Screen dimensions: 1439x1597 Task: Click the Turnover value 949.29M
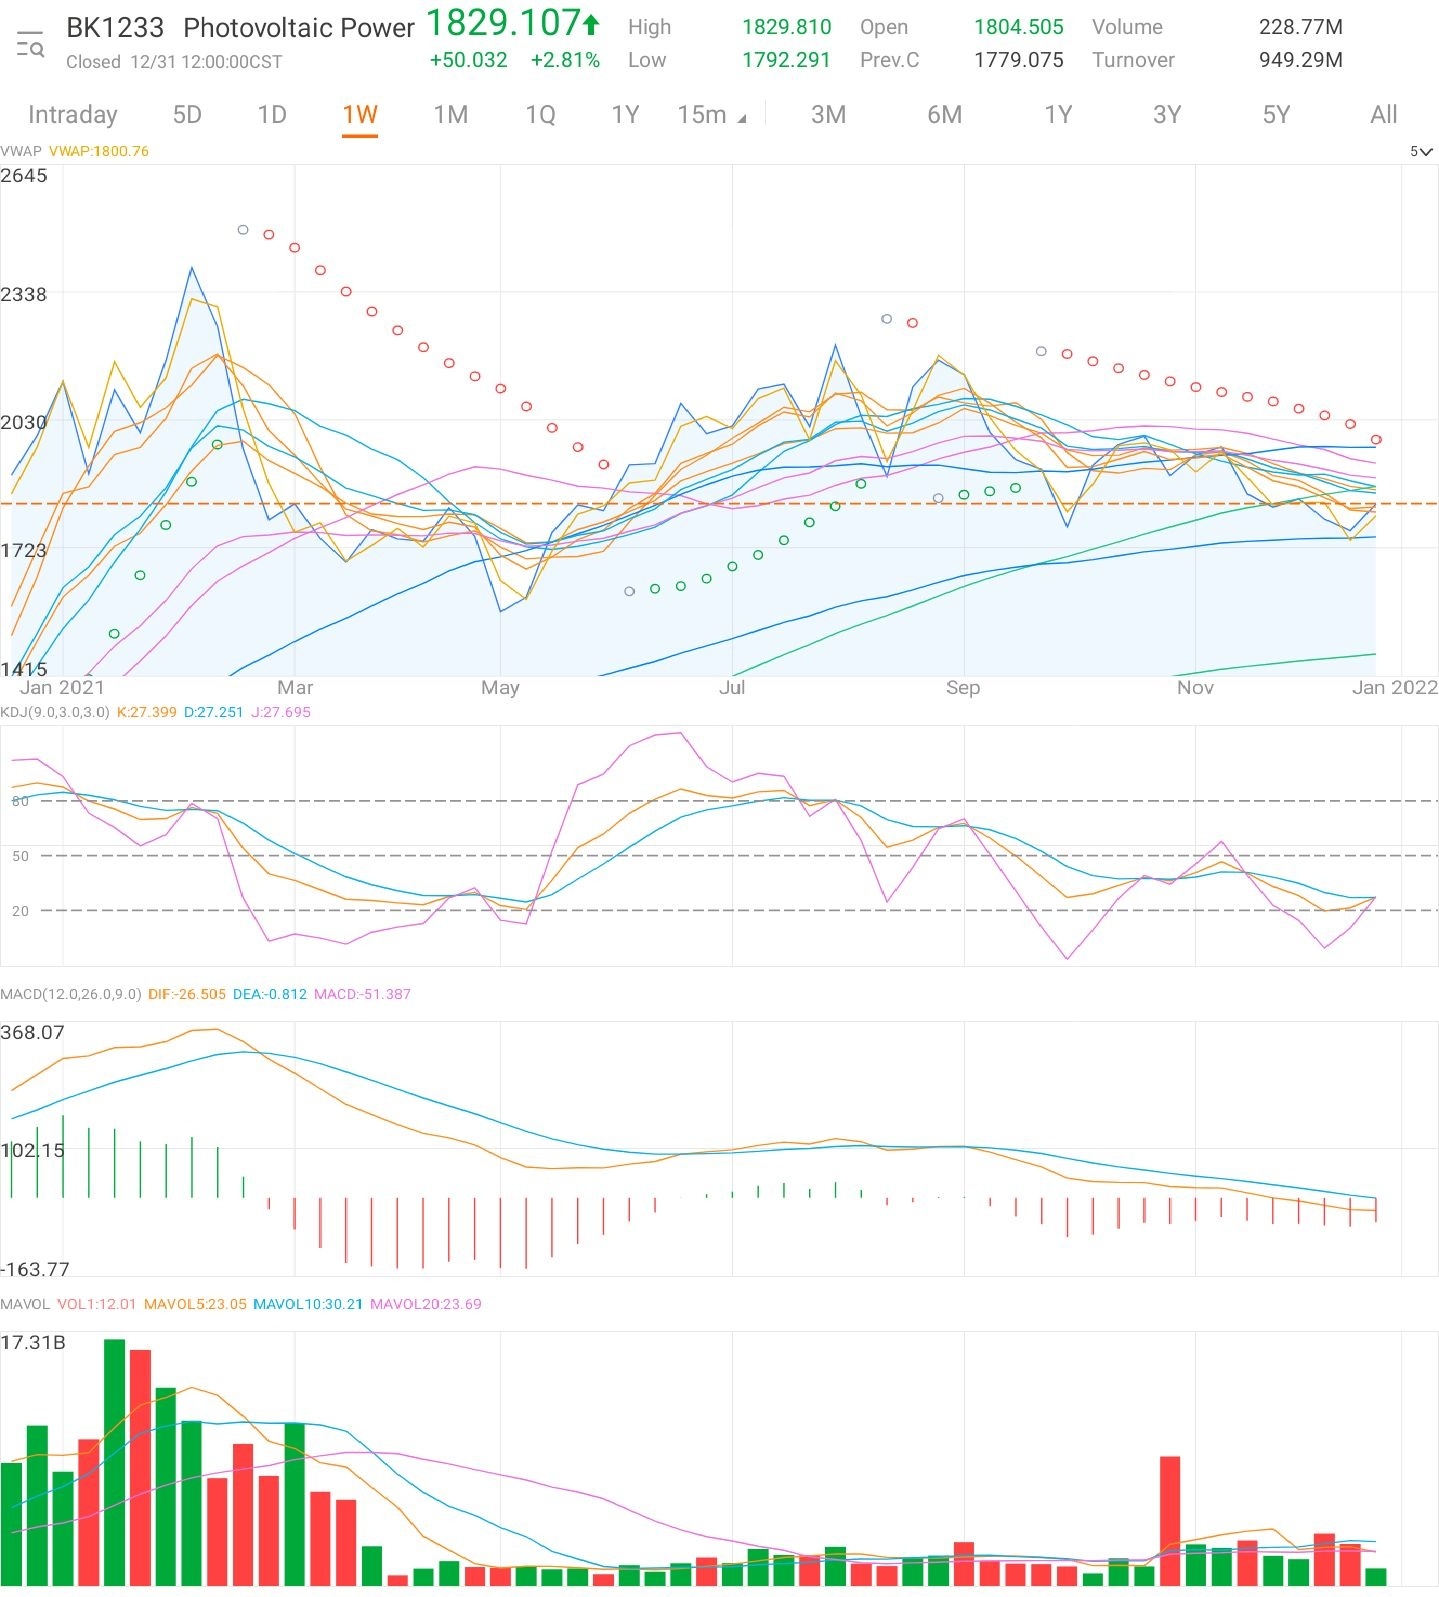pyautogui.click(x=1300, y=61)
